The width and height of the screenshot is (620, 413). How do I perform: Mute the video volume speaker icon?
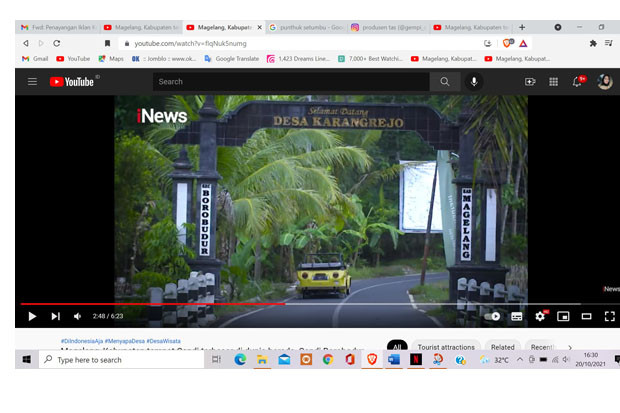78,316
